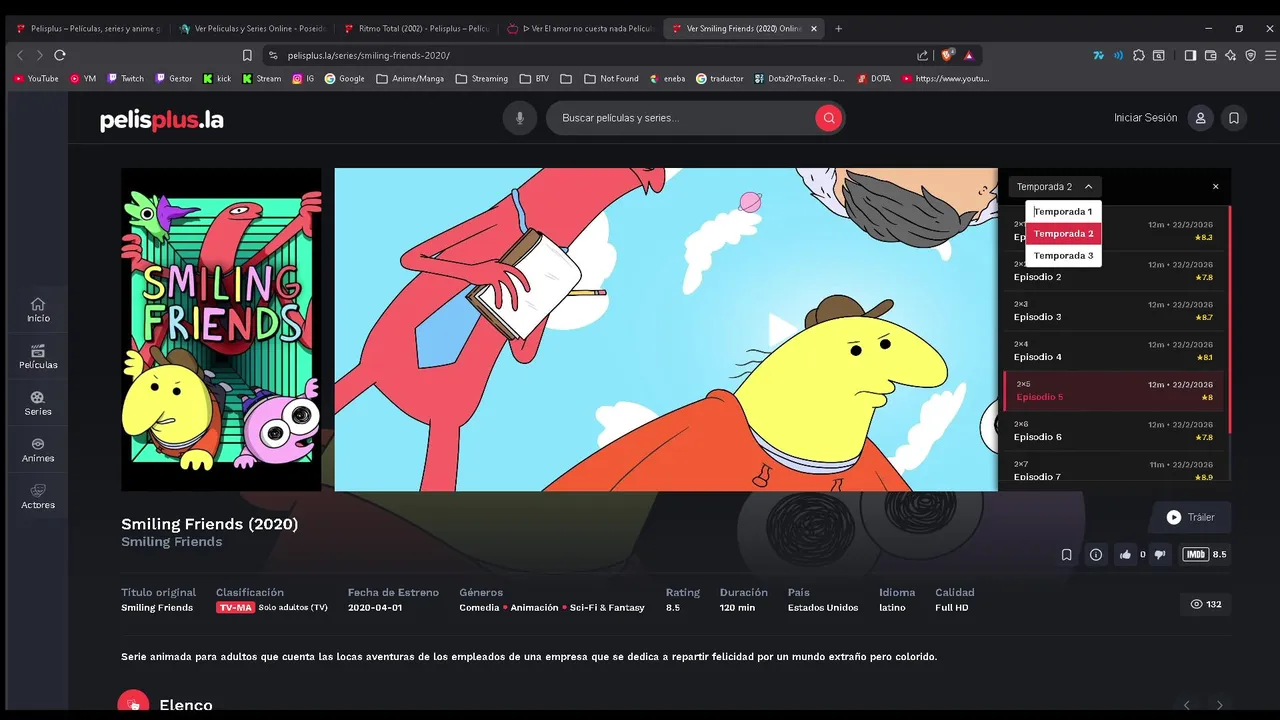Open the YouTube bookmark
The width and height of the screenshot is (1280, 720).
click(x=36, y=78)
